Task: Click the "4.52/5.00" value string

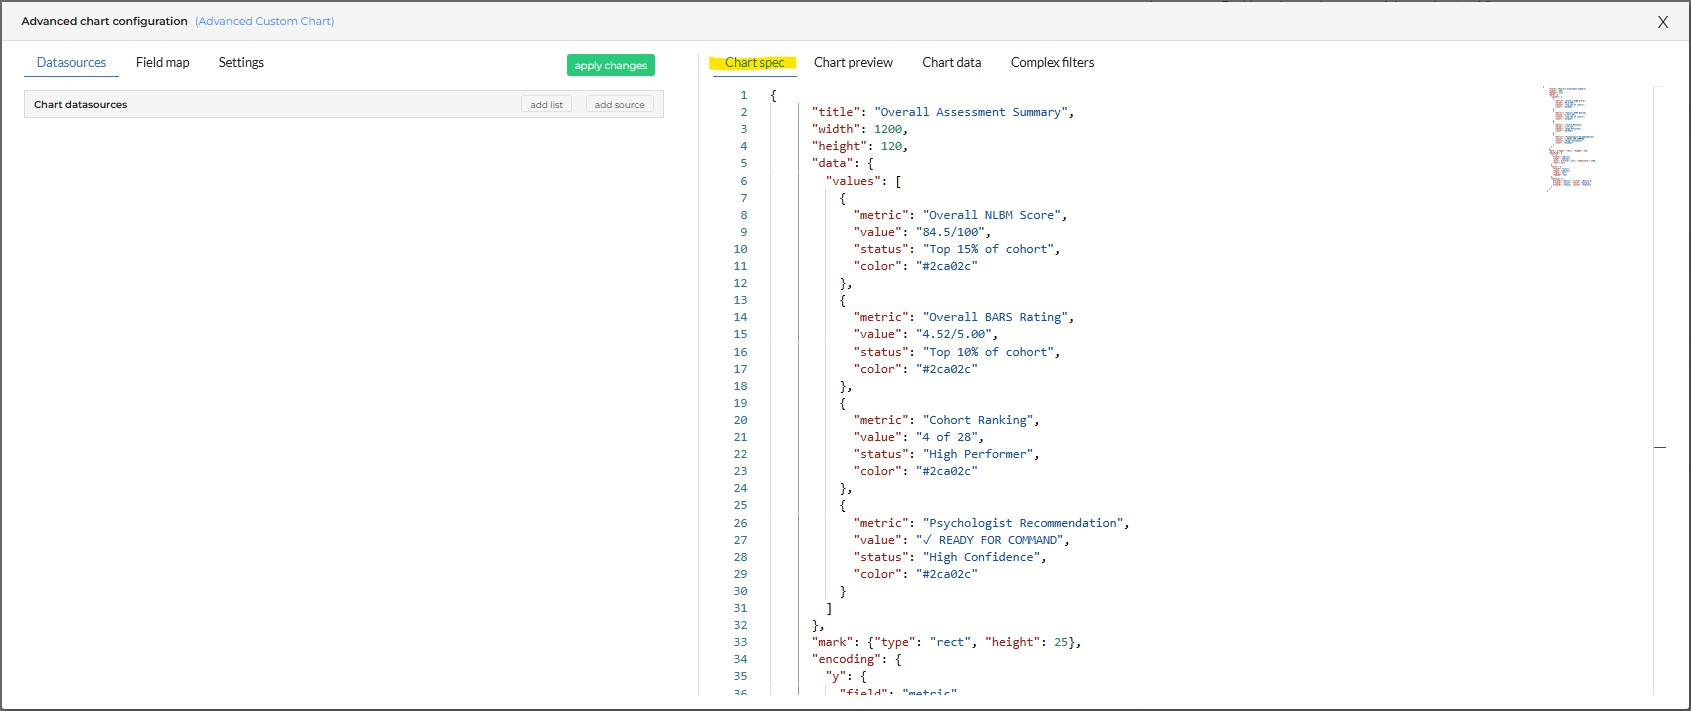Action: pyautogui.click(x=953, y=334)
